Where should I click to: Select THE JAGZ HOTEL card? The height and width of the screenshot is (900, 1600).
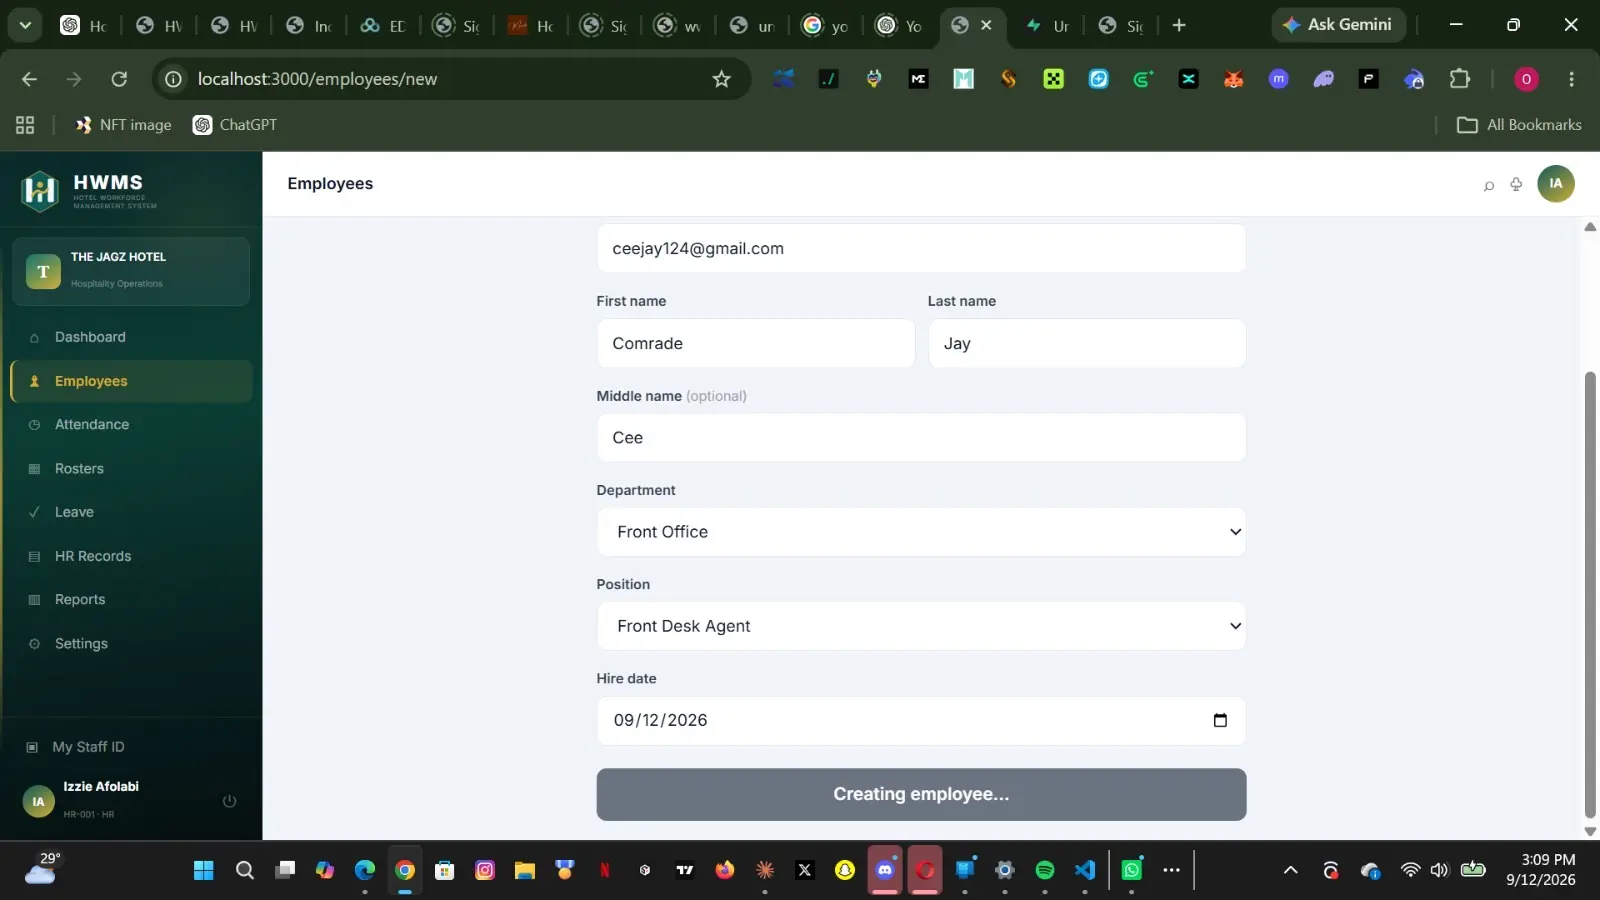(x=131, y=271)
